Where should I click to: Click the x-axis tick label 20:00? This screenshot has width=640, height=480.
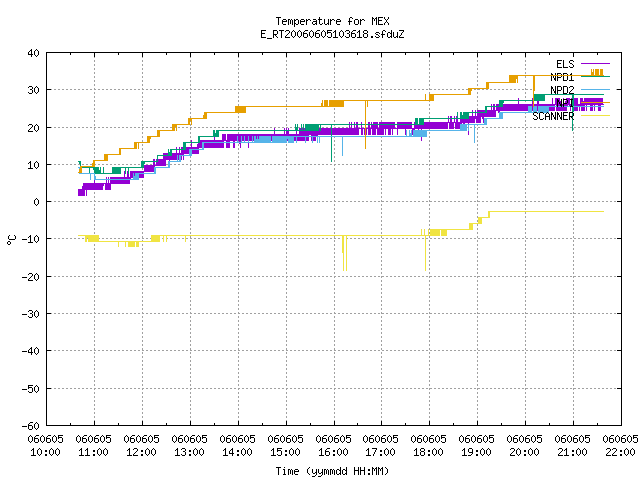[x=524, y=452]
